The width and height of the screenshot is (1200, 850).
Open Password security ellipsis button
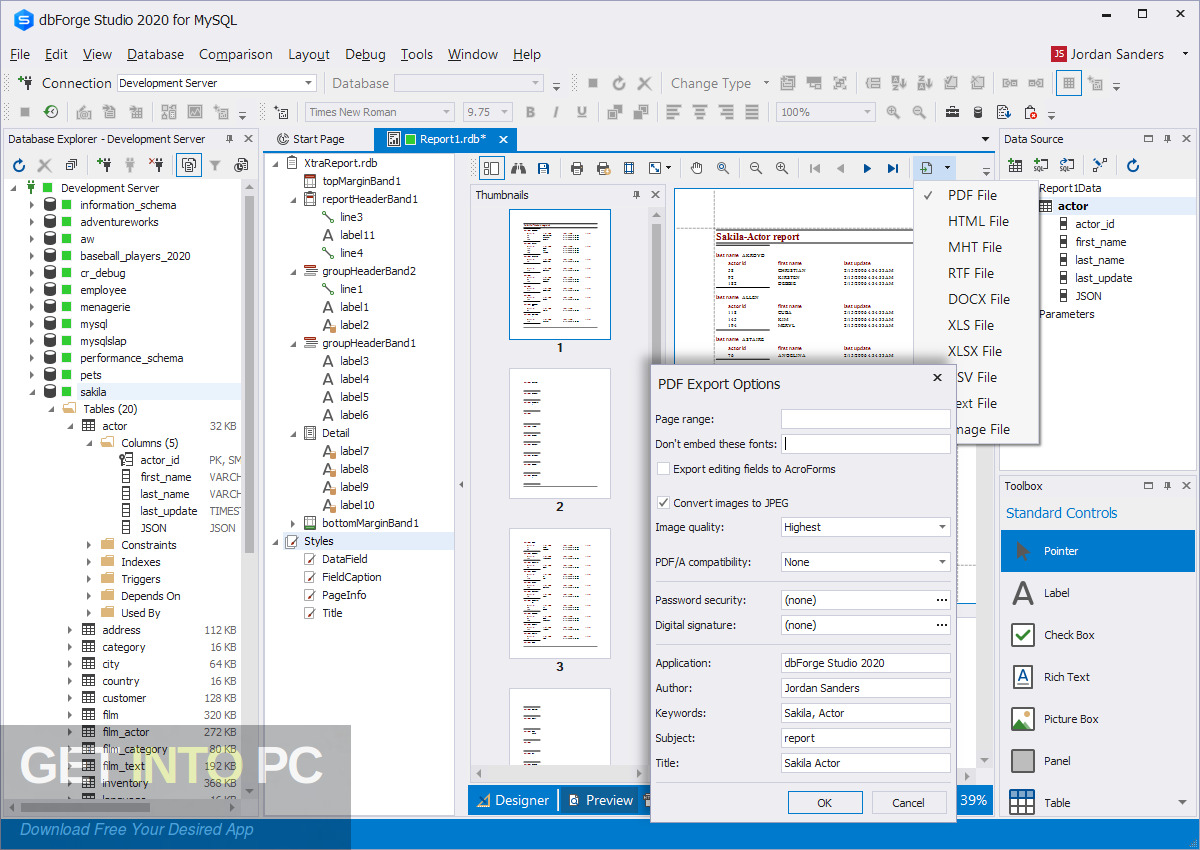[941, 600]
